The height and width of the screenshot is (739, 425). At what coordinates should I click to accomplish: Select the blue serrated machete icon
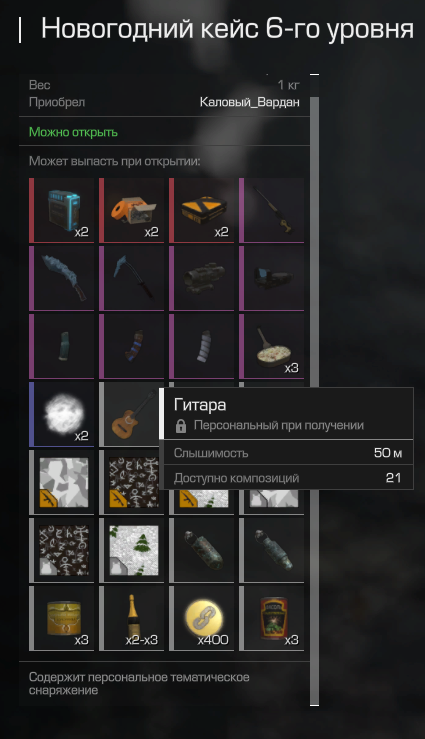62,278
